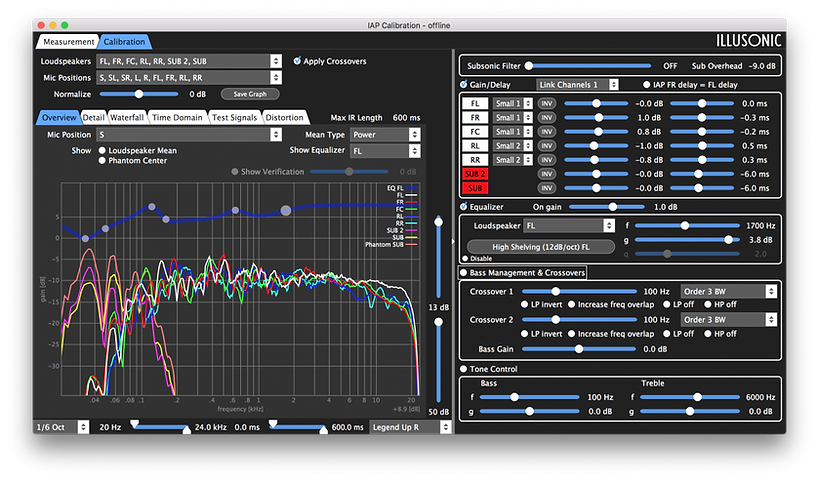Image resolution: width=819 pixels, height=481 pixels.
Task: Enable Bass Management & Crossovers
Action: pos(464,272)
